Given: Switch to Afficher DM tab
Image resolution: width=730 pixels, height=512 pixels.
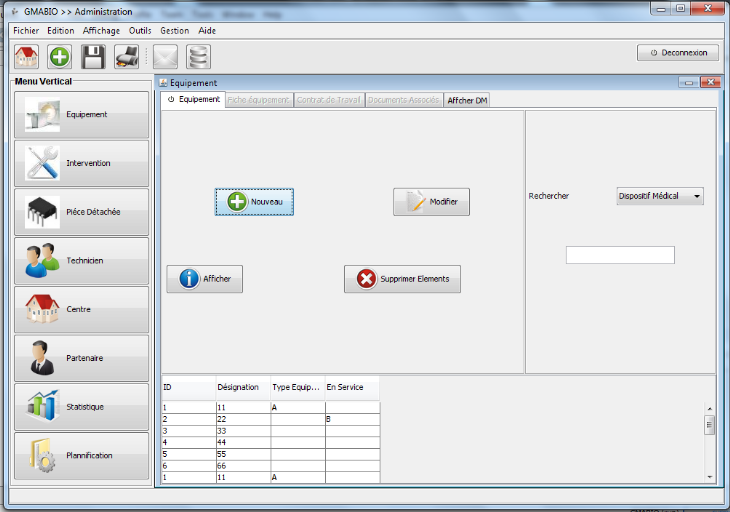Looking at the screenshot, I should [x=467, y=100].
